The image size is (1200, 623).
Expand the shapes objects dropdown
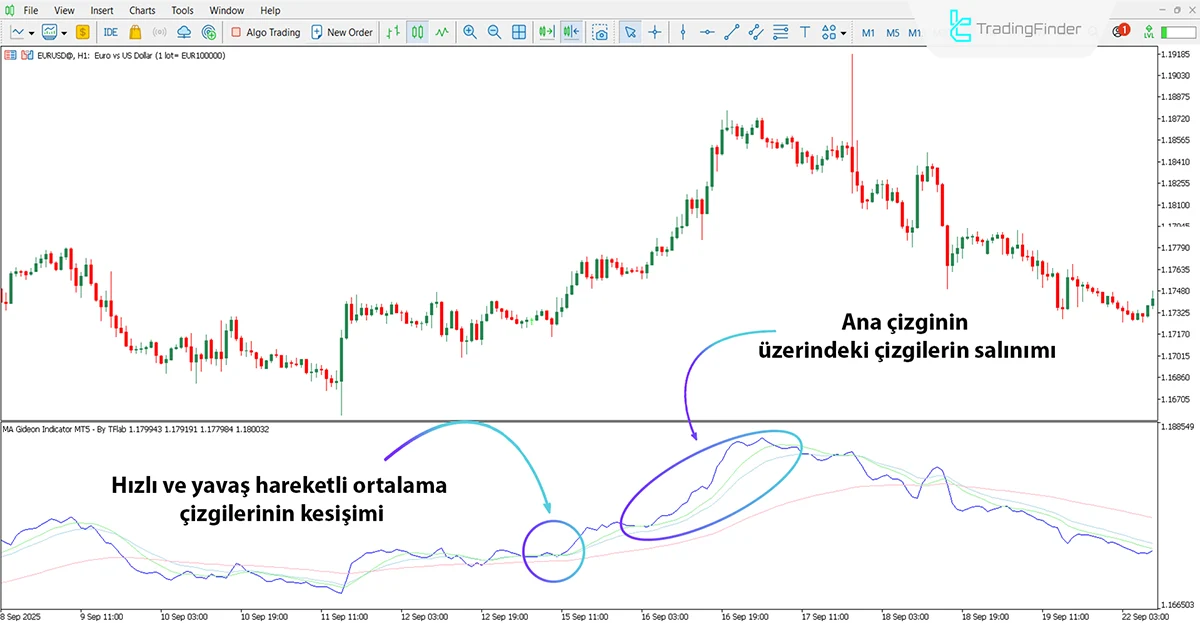pos(843,32)
